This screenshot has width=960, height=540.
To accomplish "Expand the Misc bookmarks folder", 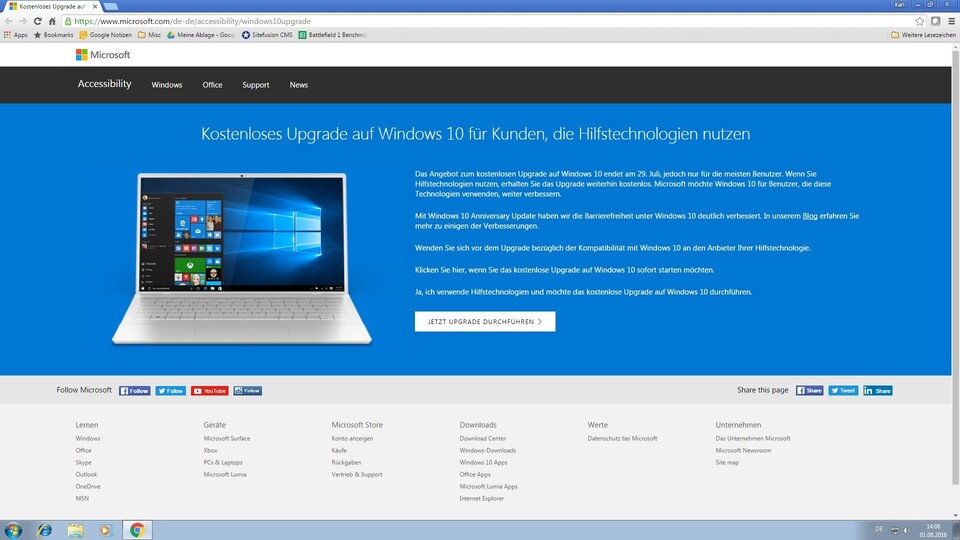I will (x=148, y=35).
